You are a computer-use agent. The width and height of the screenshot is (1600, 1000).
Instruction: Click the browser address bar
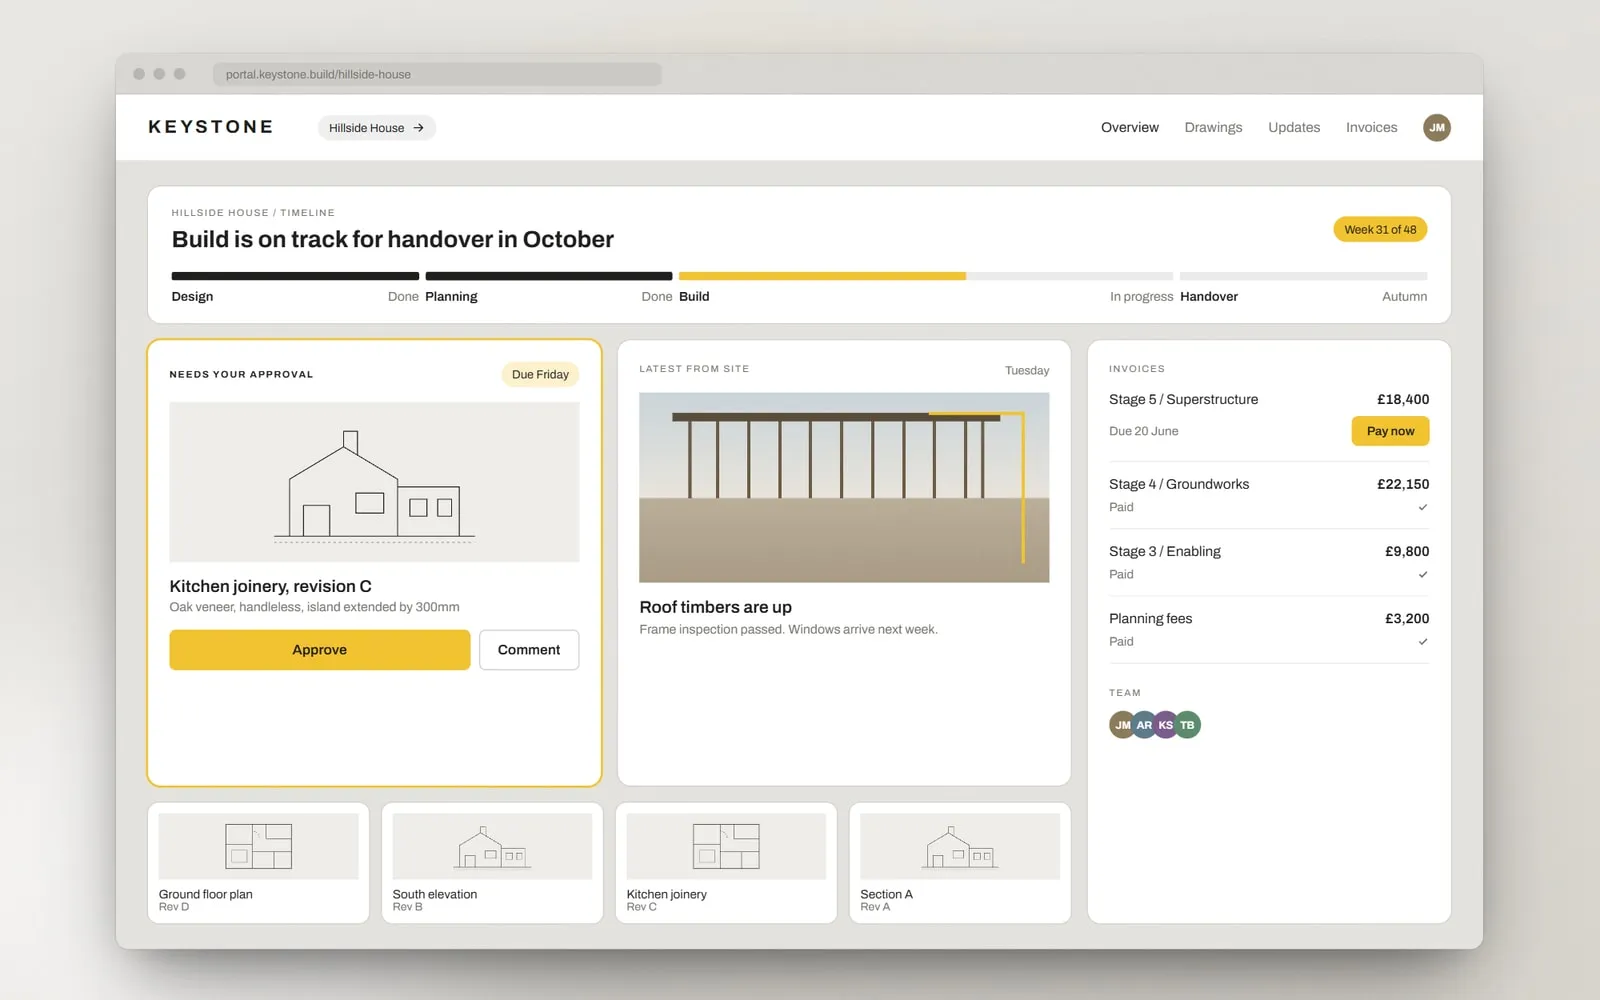point(437,74)
